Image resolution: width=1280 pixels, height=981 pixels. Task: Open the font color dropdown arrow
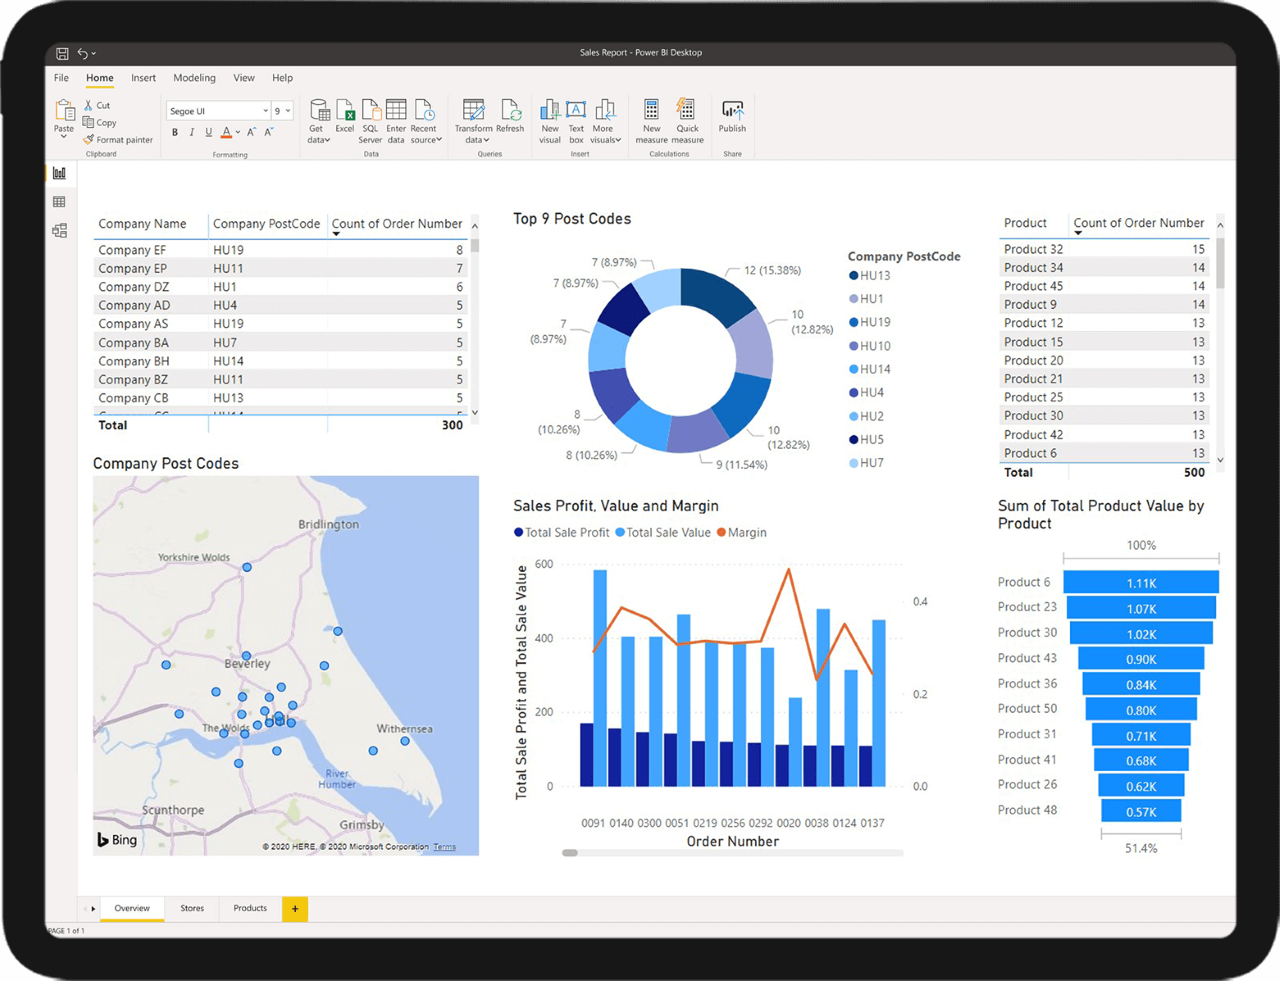[237, 133]
